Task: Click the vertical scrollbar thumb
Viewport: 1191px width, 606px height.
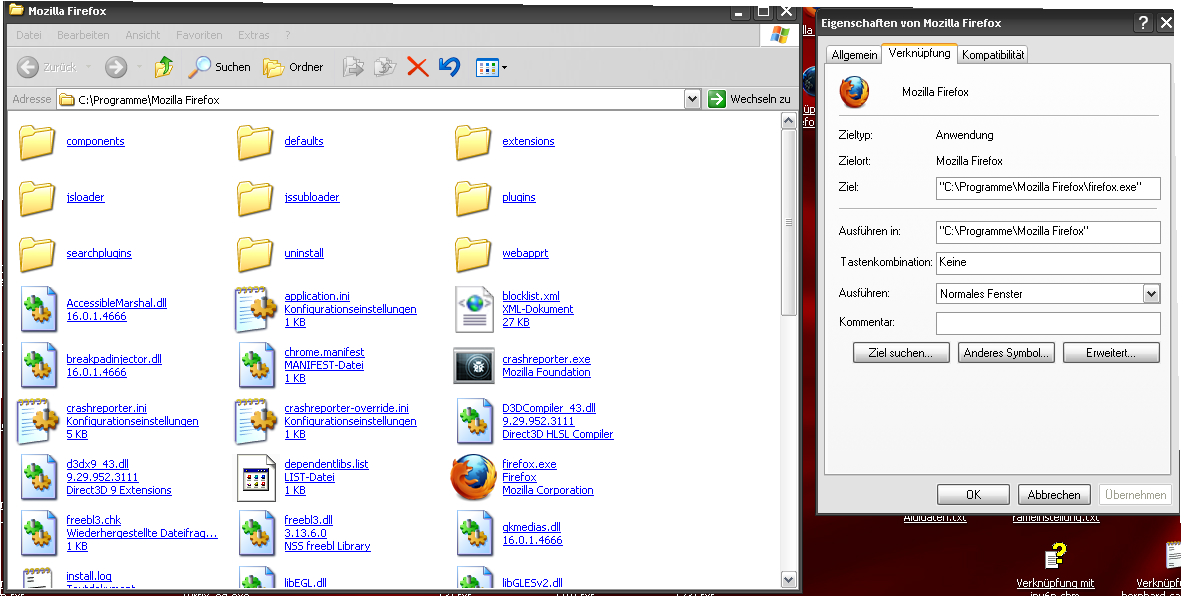Action: pyautogui.click(x=788, y=223)
